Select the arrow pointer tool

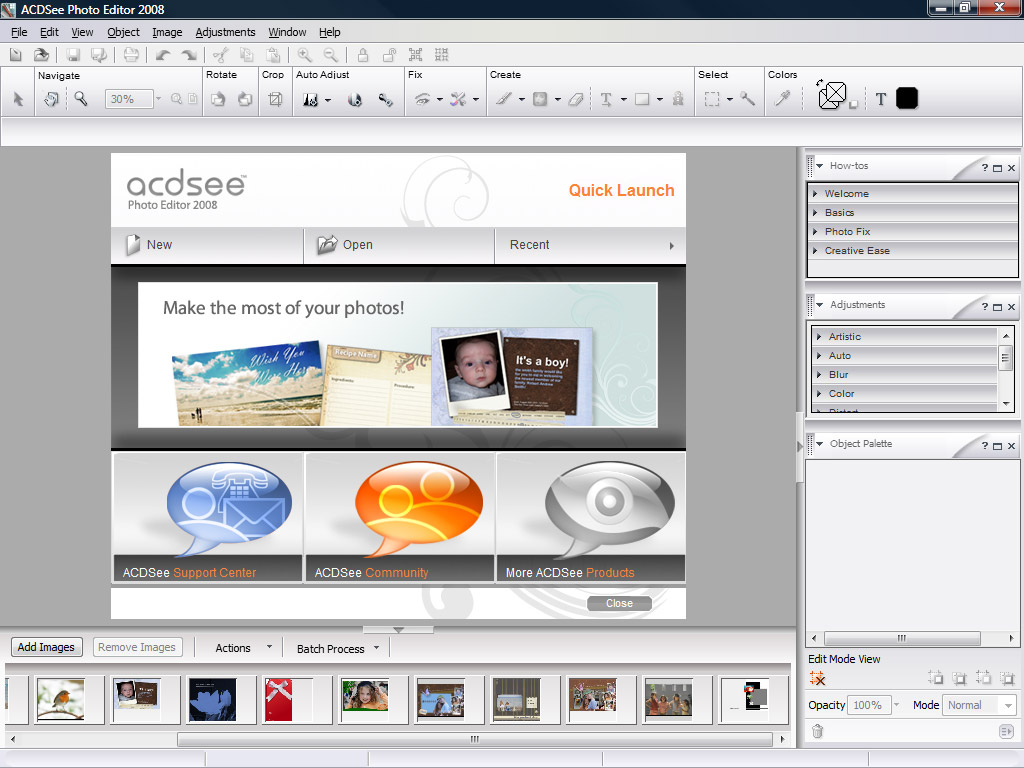coord(18,99)
